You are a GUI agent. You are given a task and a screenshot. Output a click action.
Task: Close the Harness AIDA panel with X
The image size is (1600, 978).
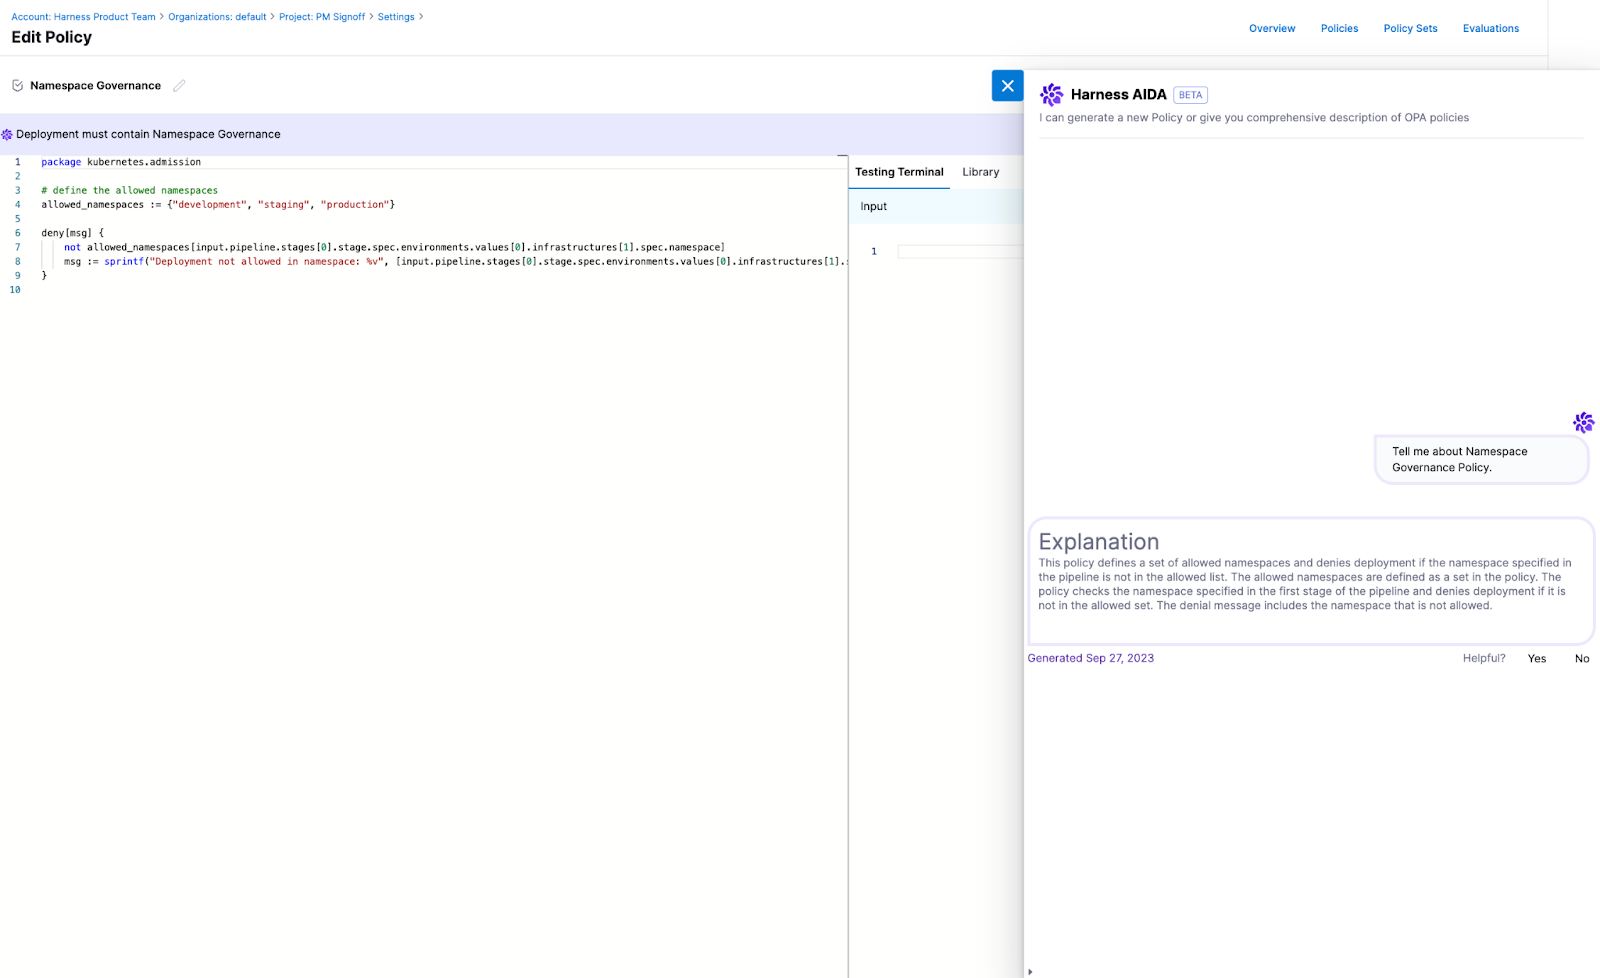tap(1007, 86)
